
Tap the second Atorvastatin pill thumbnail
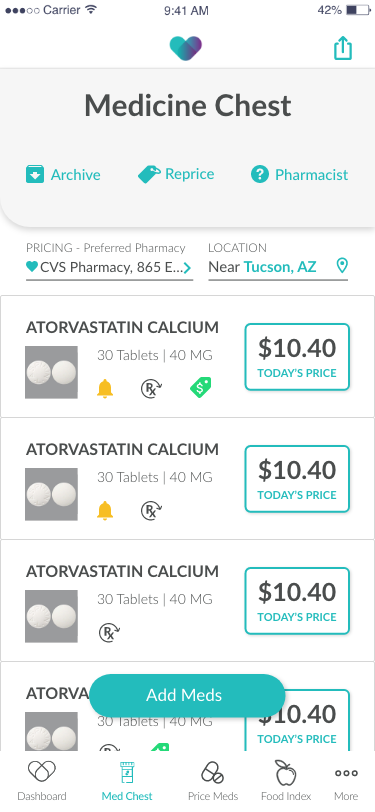pyautogui.click(x=51, y=495)
